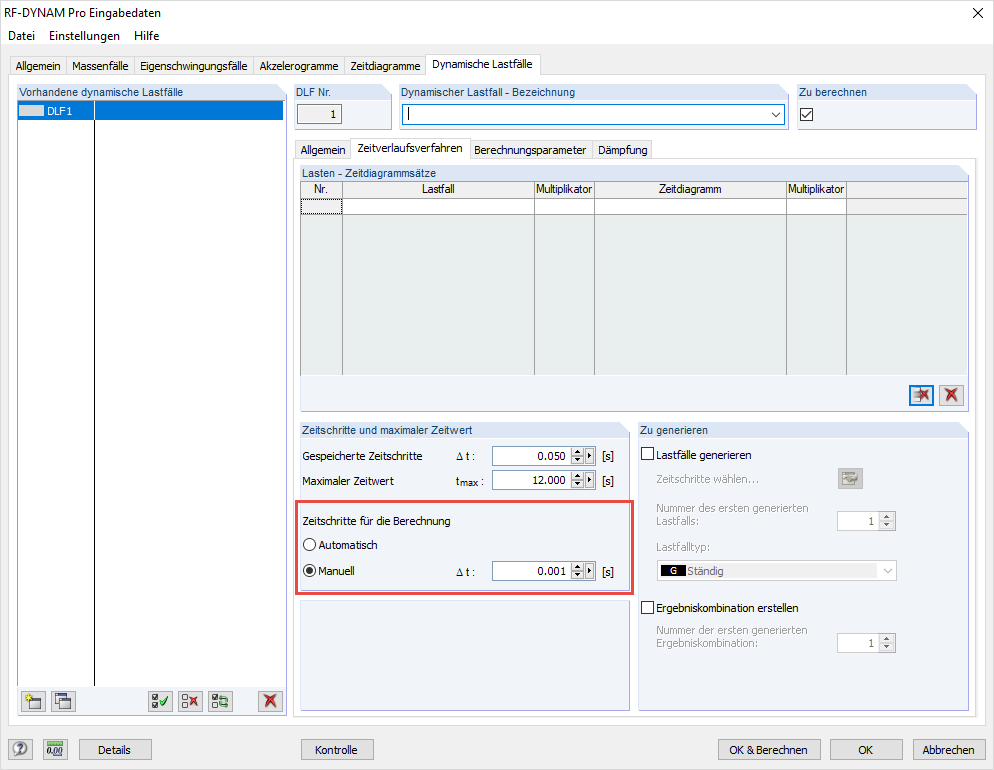Open the Datei menu
This screenshot has width=994, height=770.
(x=22, y=35)
